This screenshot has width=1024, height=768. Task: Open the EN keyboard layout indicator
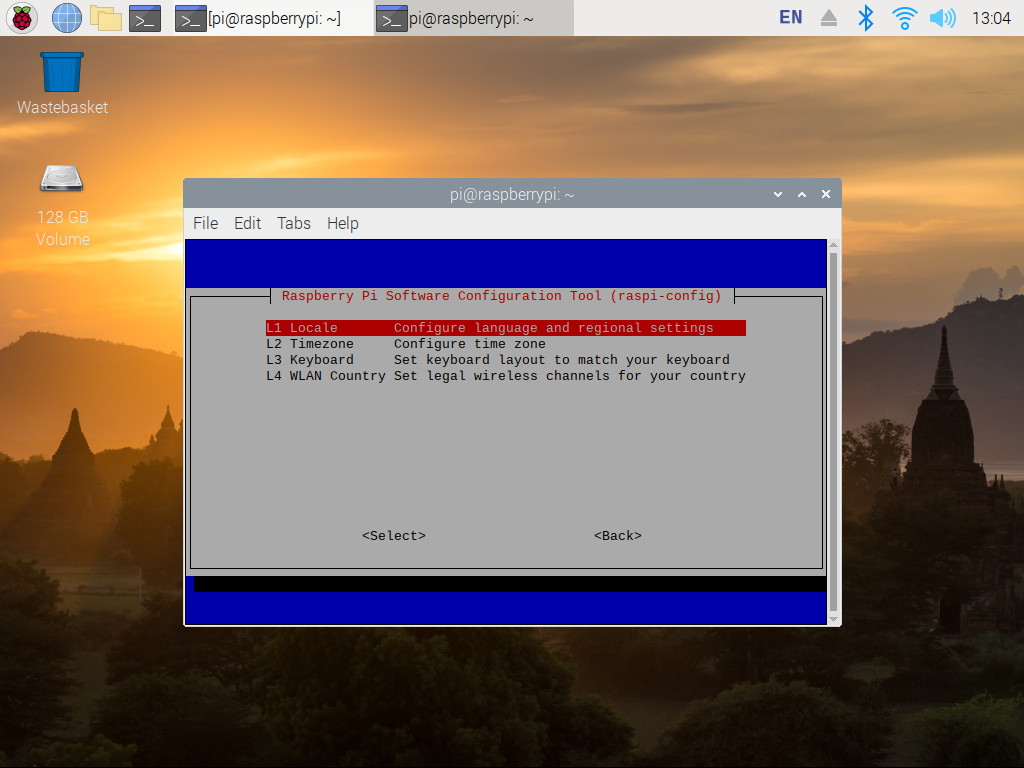(790, 18)
